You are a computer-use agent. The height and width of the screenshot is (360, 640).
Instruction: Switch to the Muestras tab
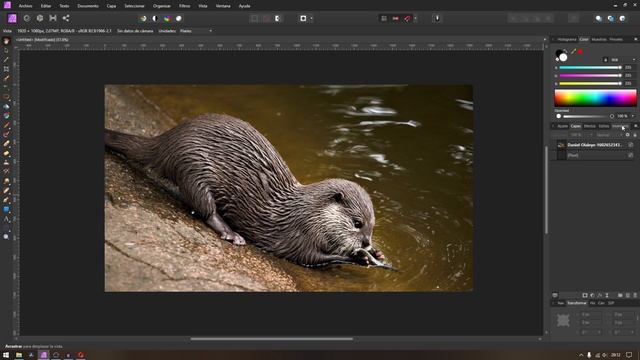(x=599, y=40)
